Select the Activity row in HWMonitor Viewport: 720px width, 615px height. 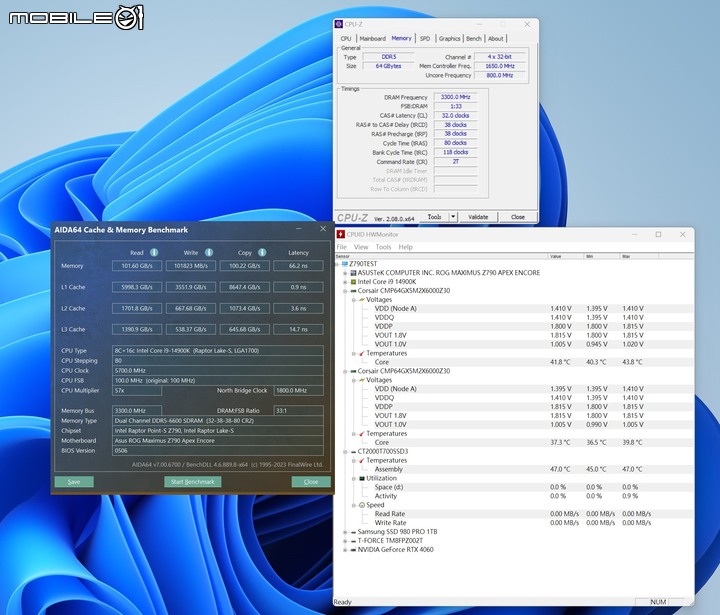point(514,496)
